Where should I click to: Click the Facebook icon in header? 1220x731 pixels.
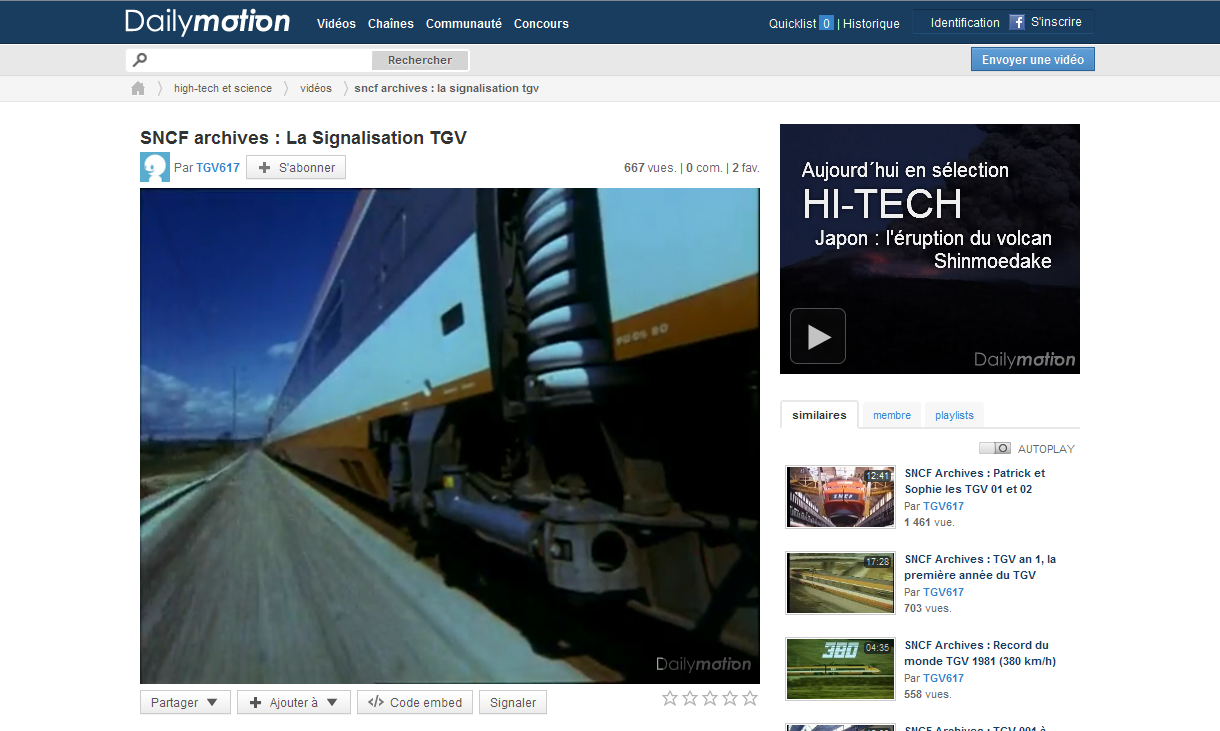(1017, 22)
